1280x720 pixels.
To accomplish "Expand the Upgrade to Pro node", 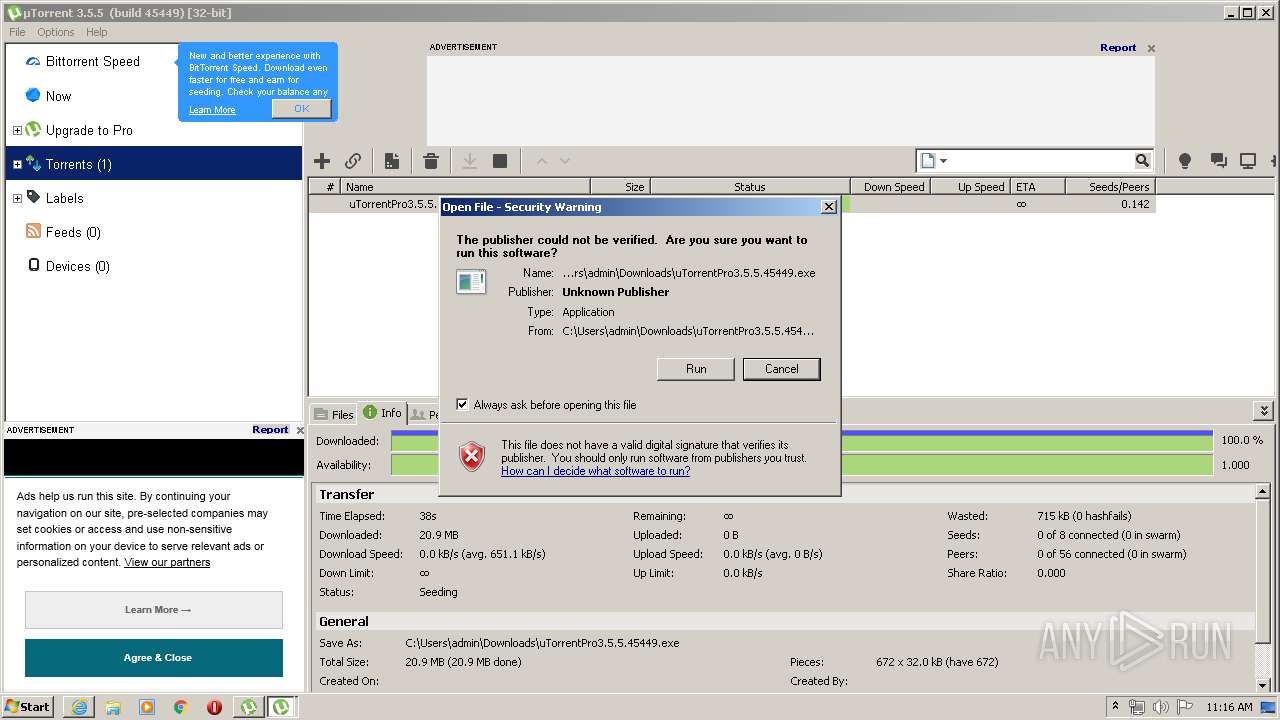I will [17, 130].
